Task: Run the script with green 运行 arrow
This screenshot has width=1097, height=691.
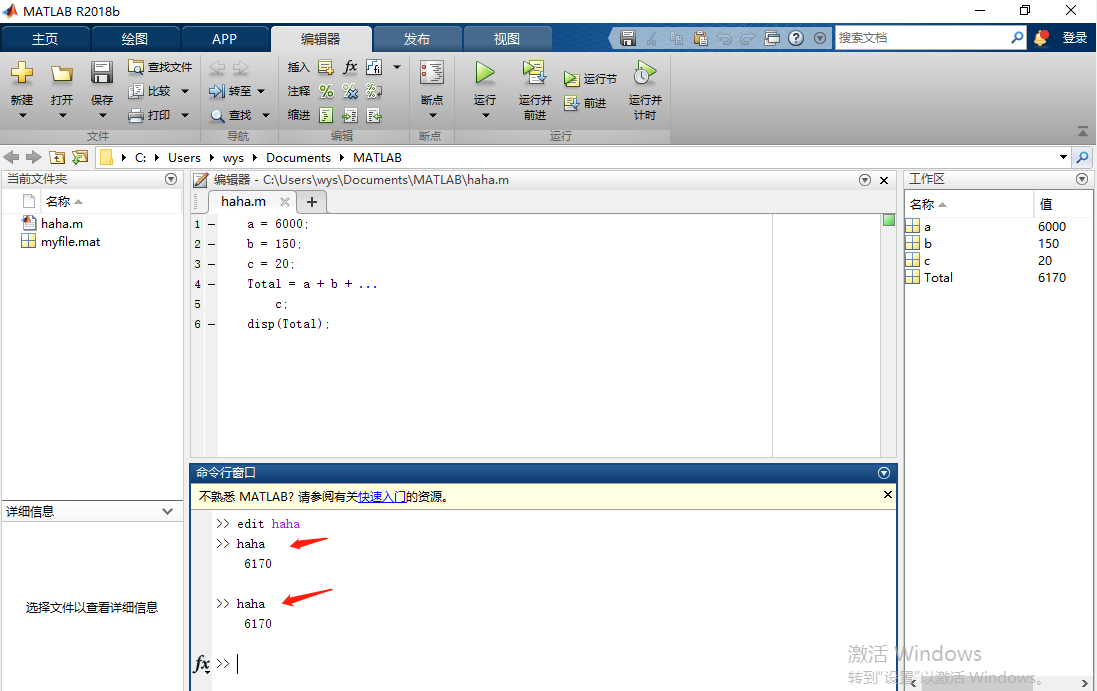Action: click(x=484, y=73)
